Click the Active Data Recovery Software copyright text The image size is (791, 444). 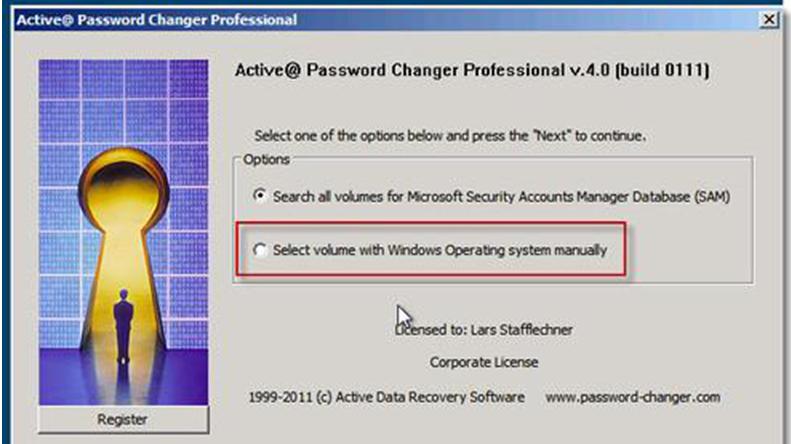386,397
